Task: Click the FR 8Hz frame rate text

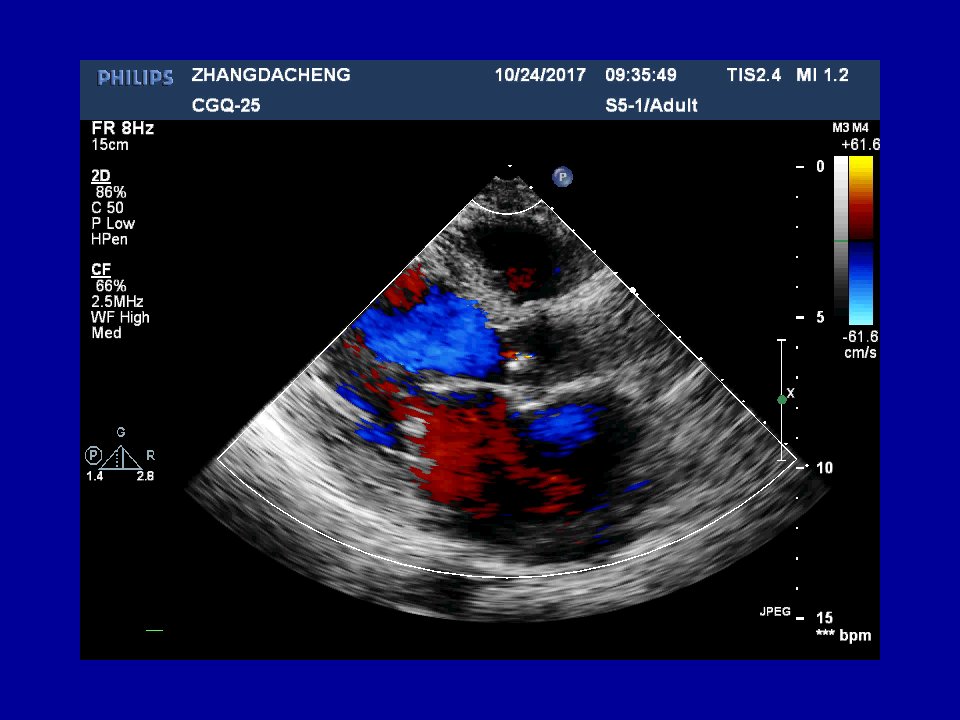Action: tap(122, 129)
